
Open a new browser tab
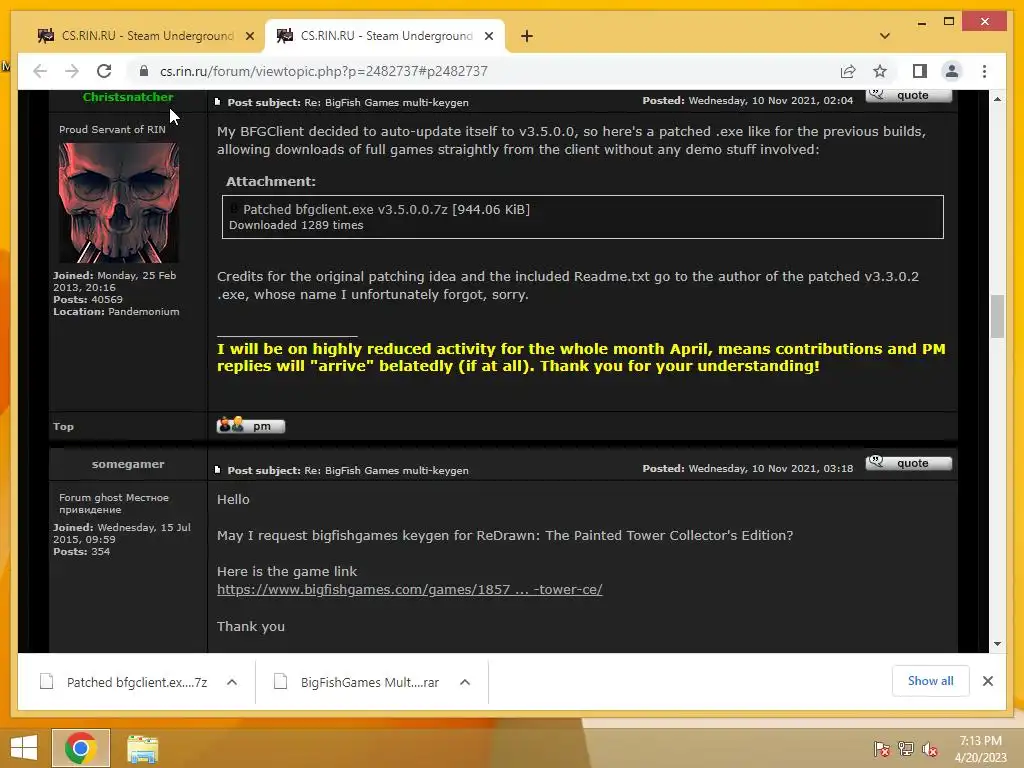pyautogui.click(x=527, y=36)
